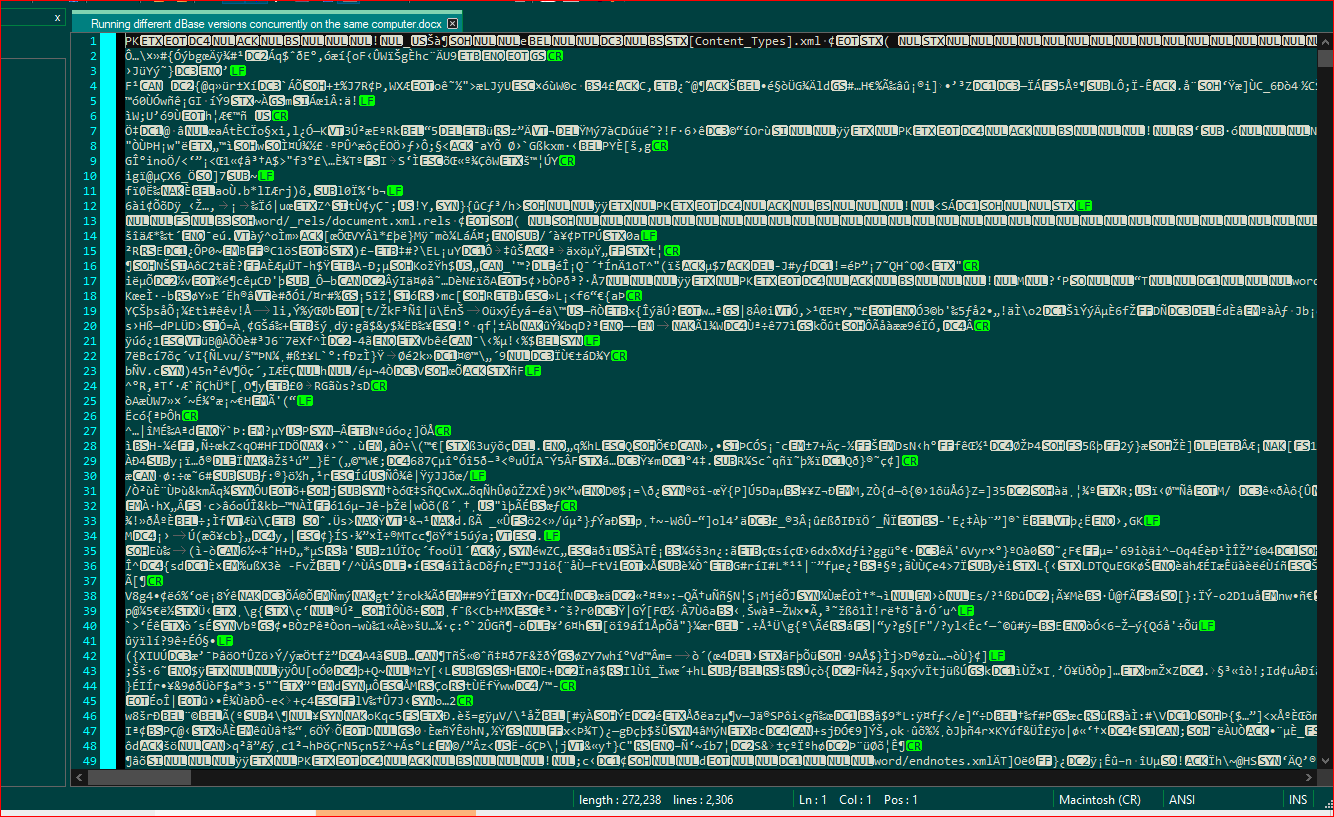Image resolution: width=1334 pixels, height=817 pixels.
Task: Click line number 1 in the margin
Action: tap(92, 41)
